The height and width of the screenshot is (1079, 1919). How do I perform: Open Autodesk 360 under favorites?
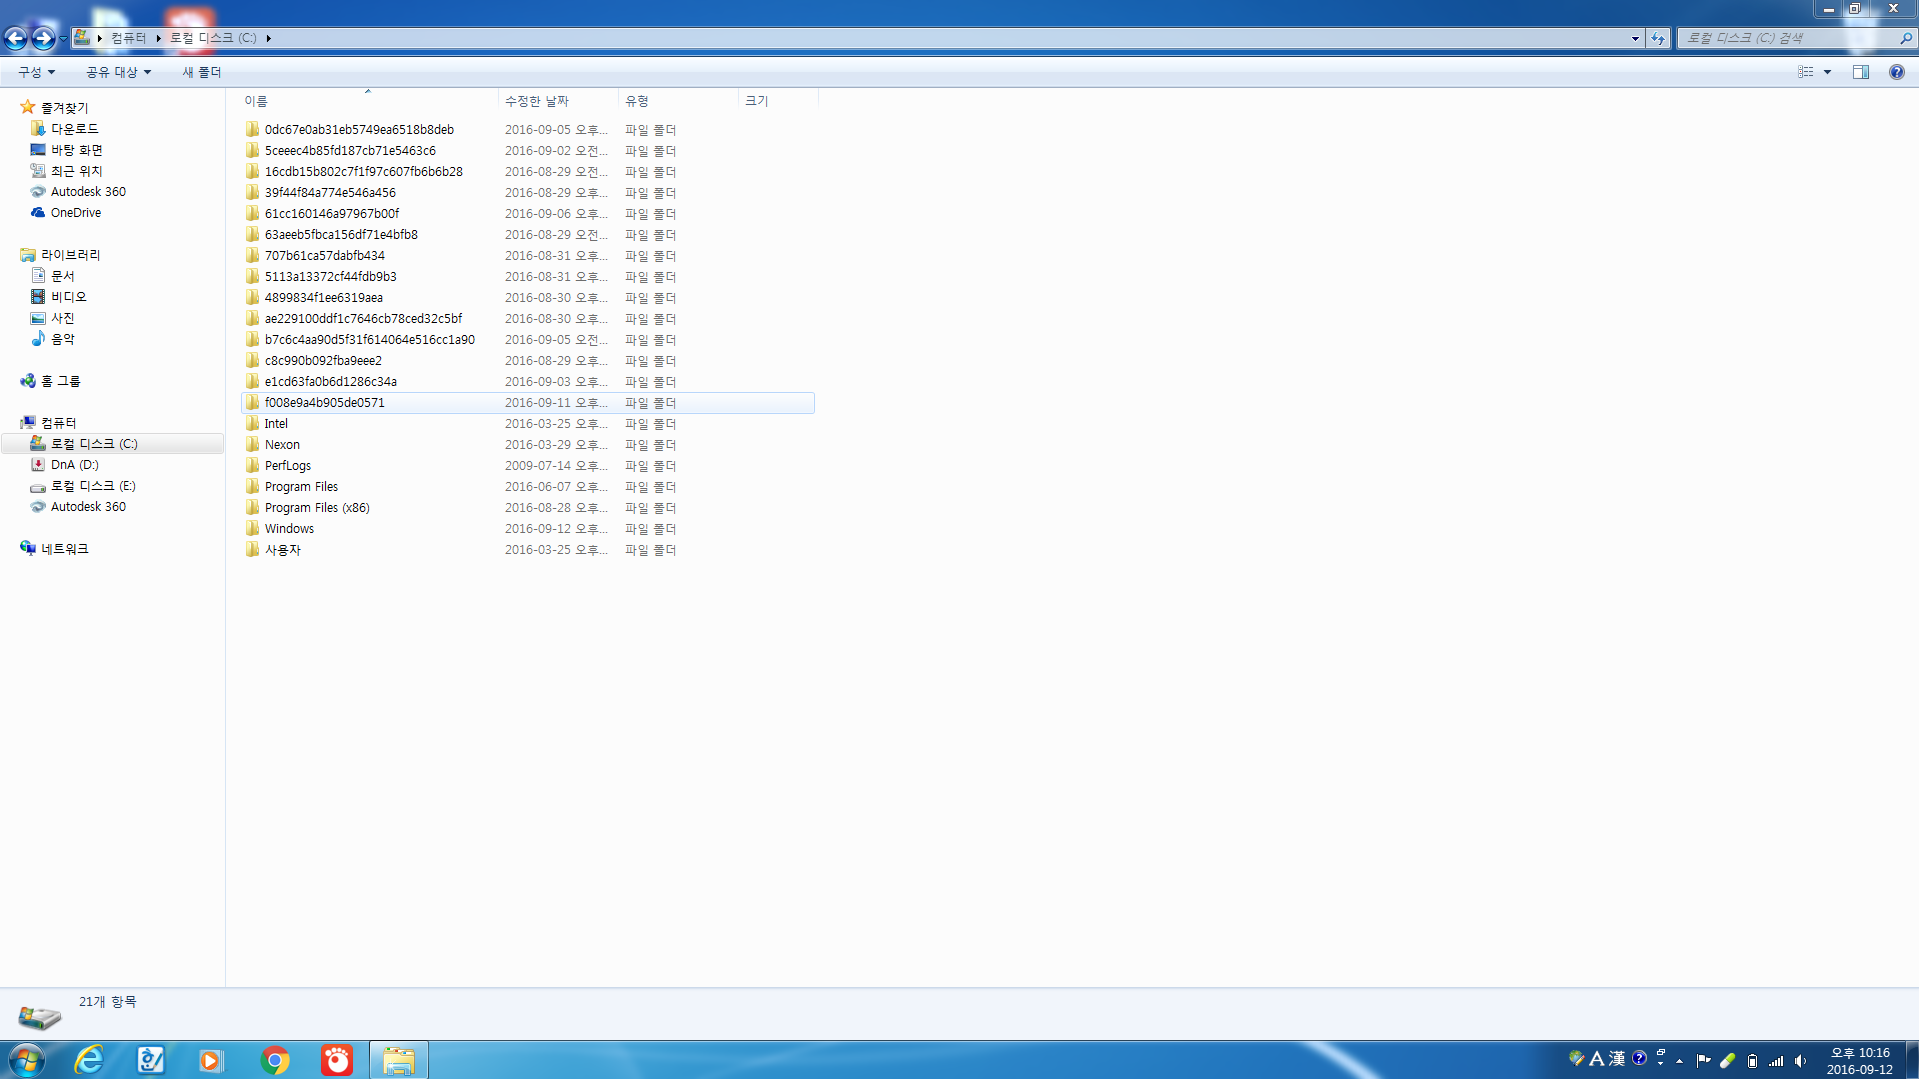(x=88, y=192)
